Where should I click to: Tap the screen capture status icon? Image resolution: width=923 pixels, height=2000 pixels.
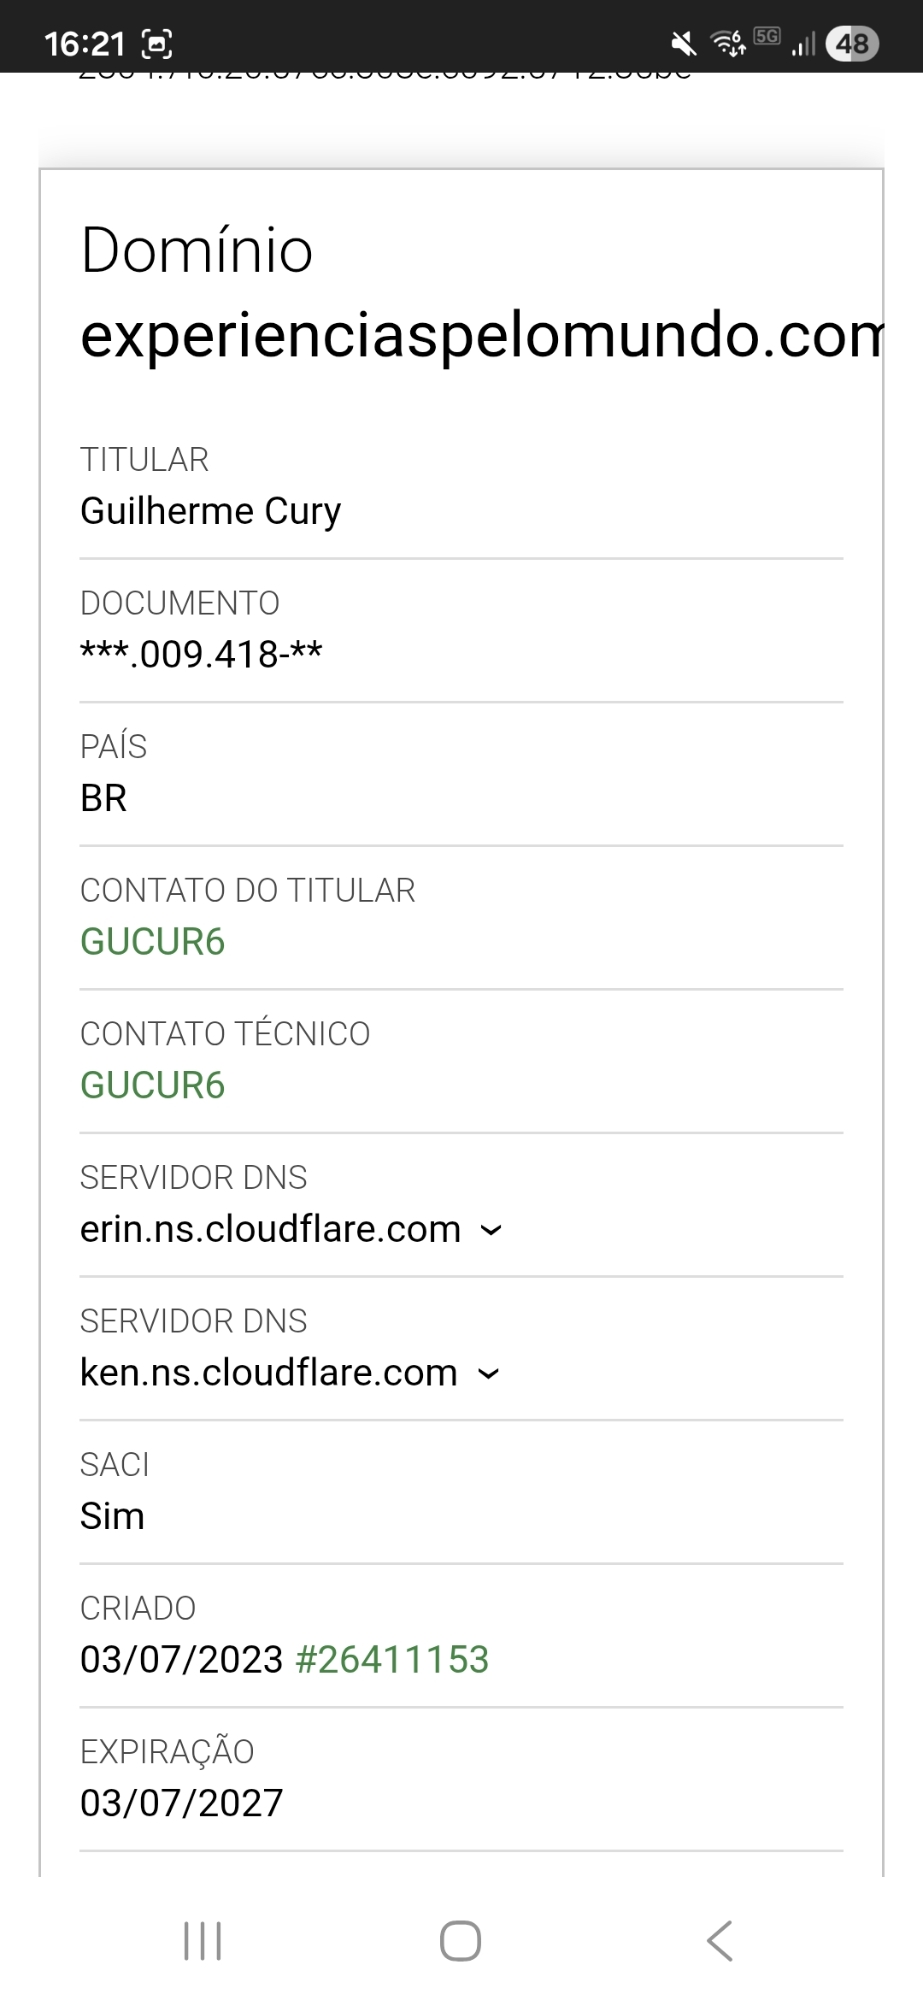(x=158, y=44)
